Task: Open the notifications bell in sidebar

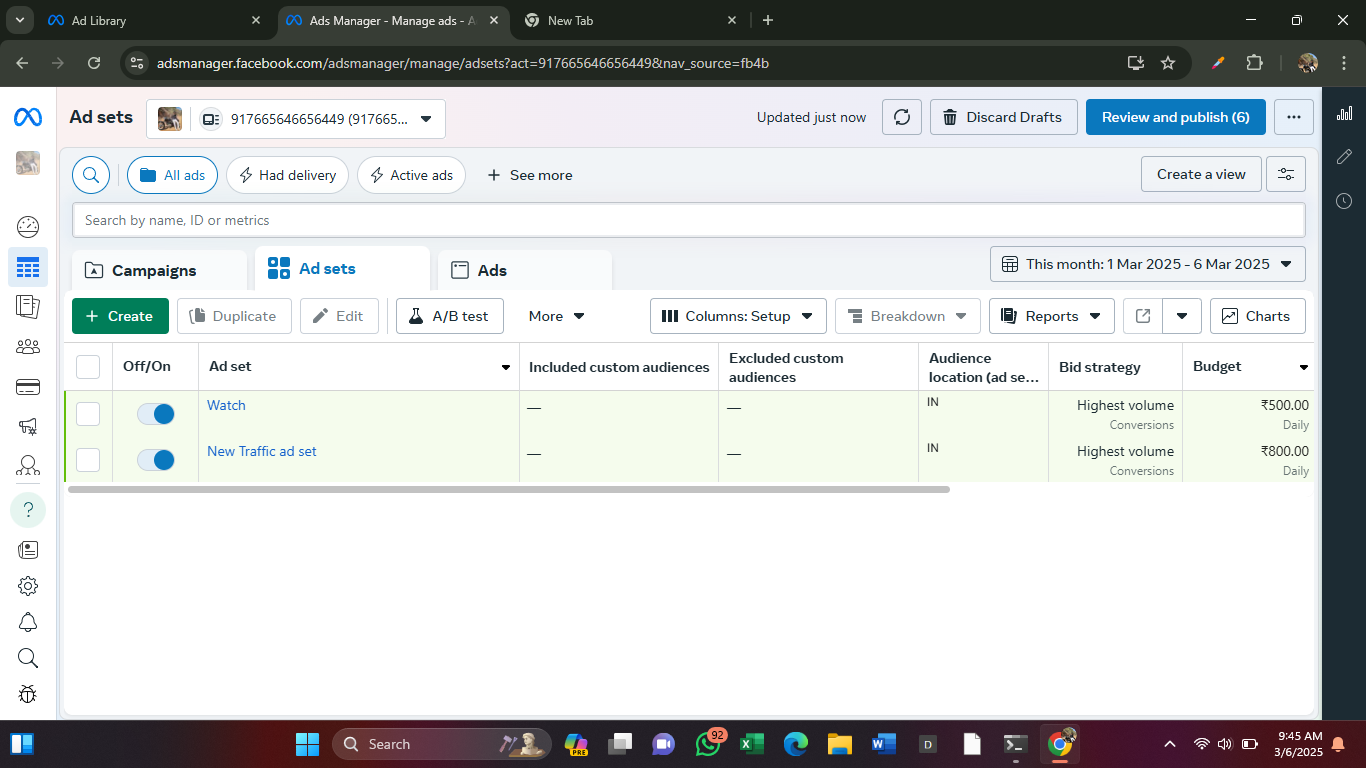Action: pos(28,622)
